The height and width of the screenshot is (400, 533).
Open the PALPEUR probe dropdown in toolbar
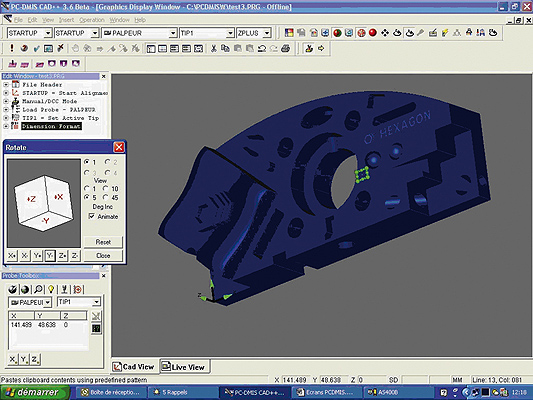(x=173, y=33)
